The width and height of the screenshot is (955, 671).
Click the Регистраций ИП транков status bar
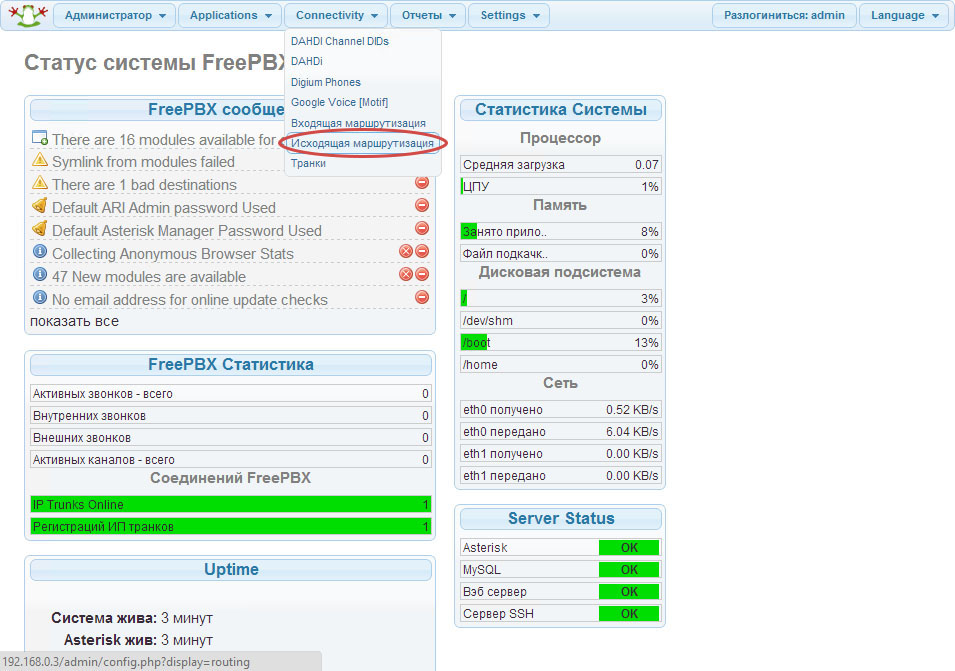coord(231,526)
